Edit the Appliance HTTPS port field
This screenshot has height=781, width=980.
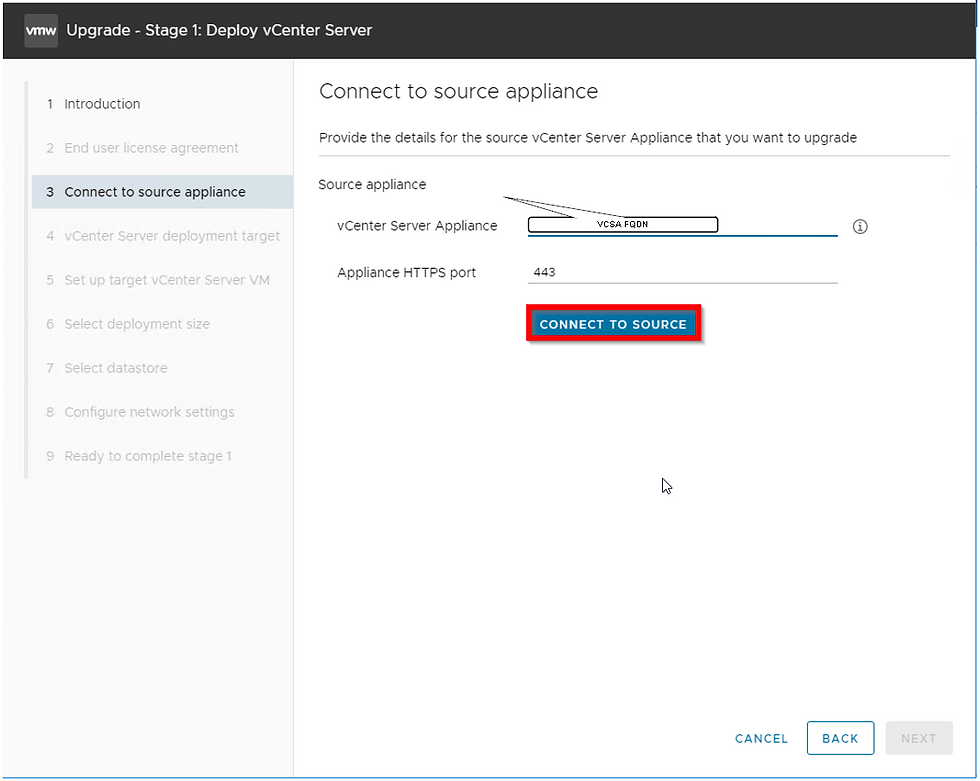[x=682, y=272]
